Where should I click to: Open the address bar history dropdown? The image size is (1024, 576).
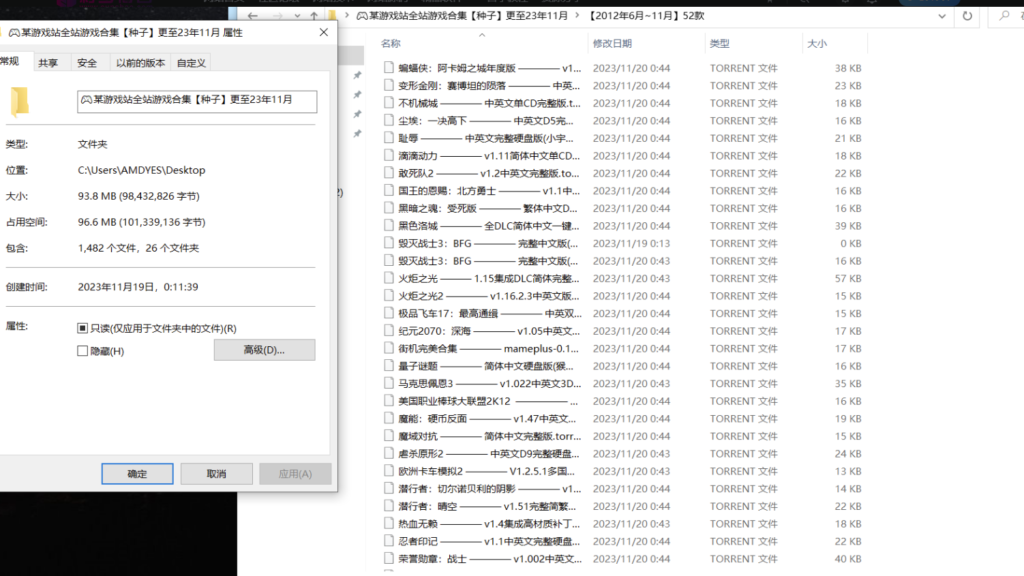(x=942, y=16)
